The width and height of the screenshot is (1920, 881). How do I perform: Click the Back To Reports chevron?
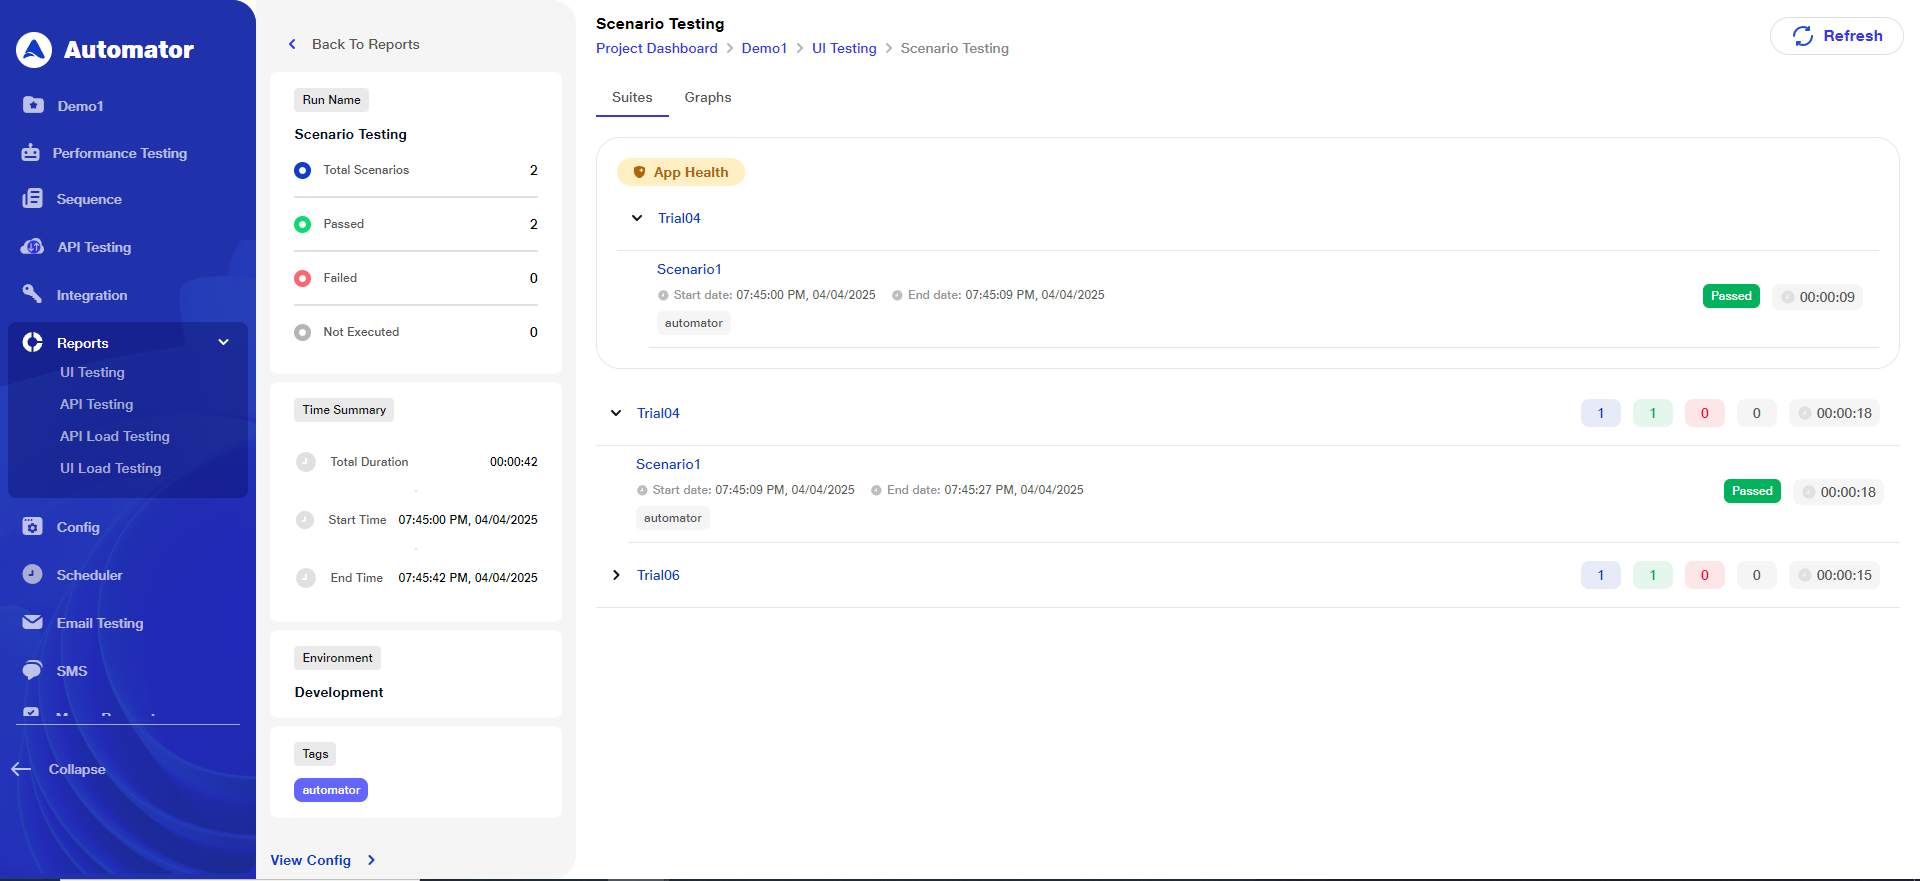pos(292,44)
